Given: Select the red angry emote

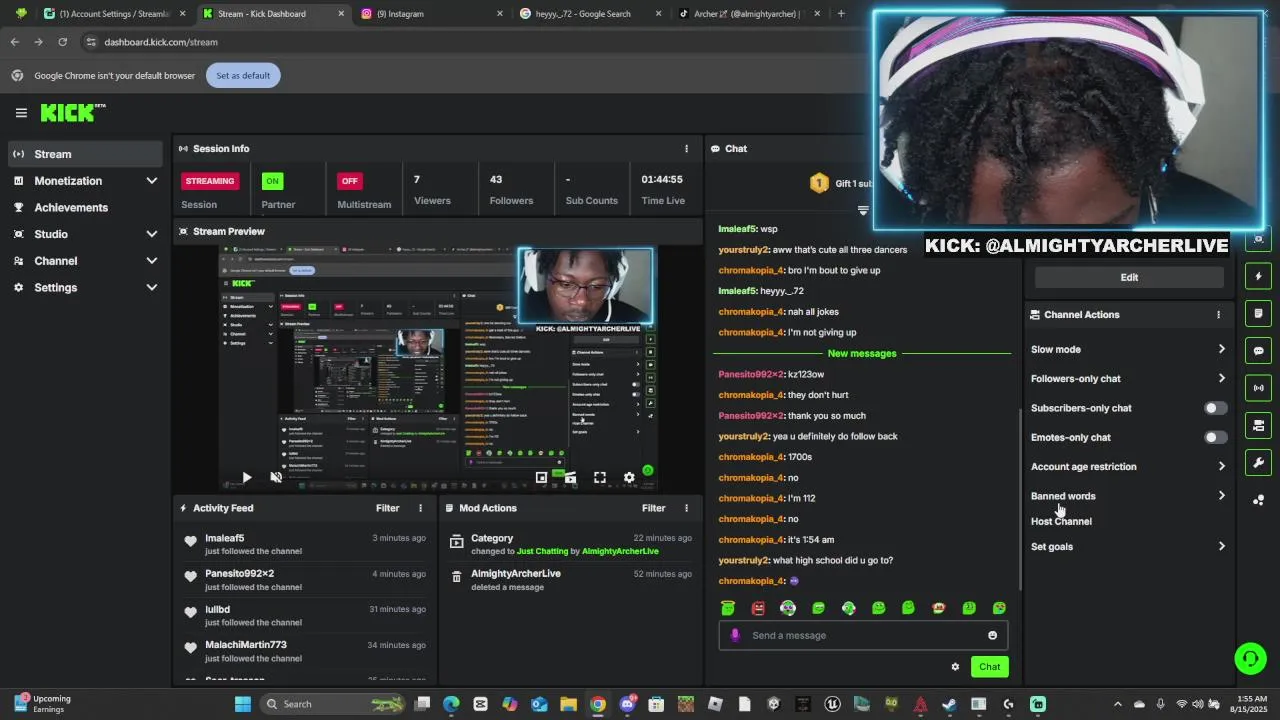Looking at the screenshot, I should coord(758,608).
